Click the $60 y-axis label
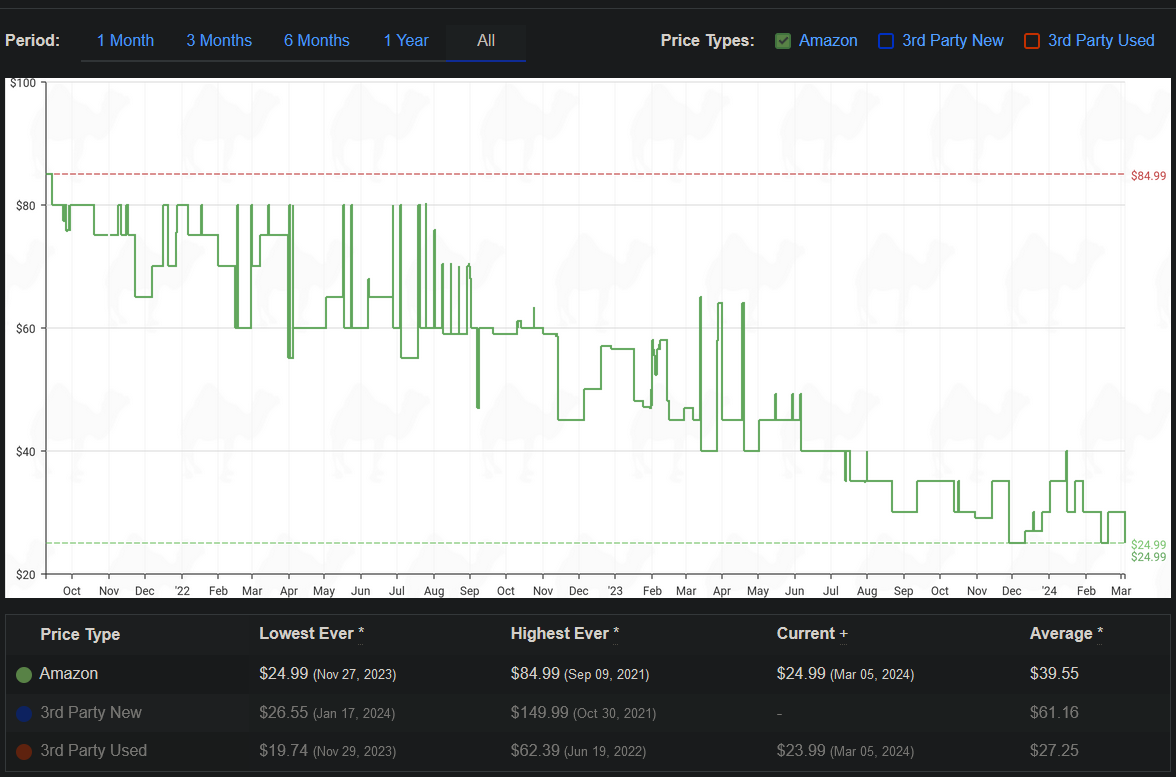The height and width of the screenshot is (777, 1176). [x=26, y=328]
